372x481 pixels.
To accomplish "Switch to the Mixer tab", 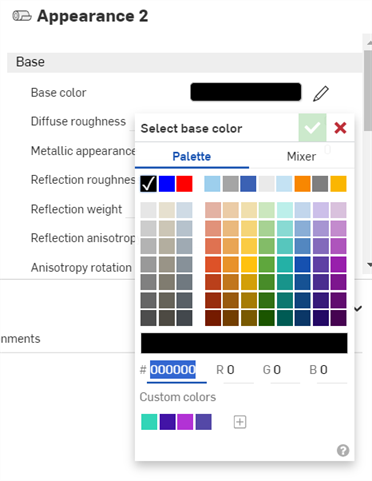I will click(301, 156).
